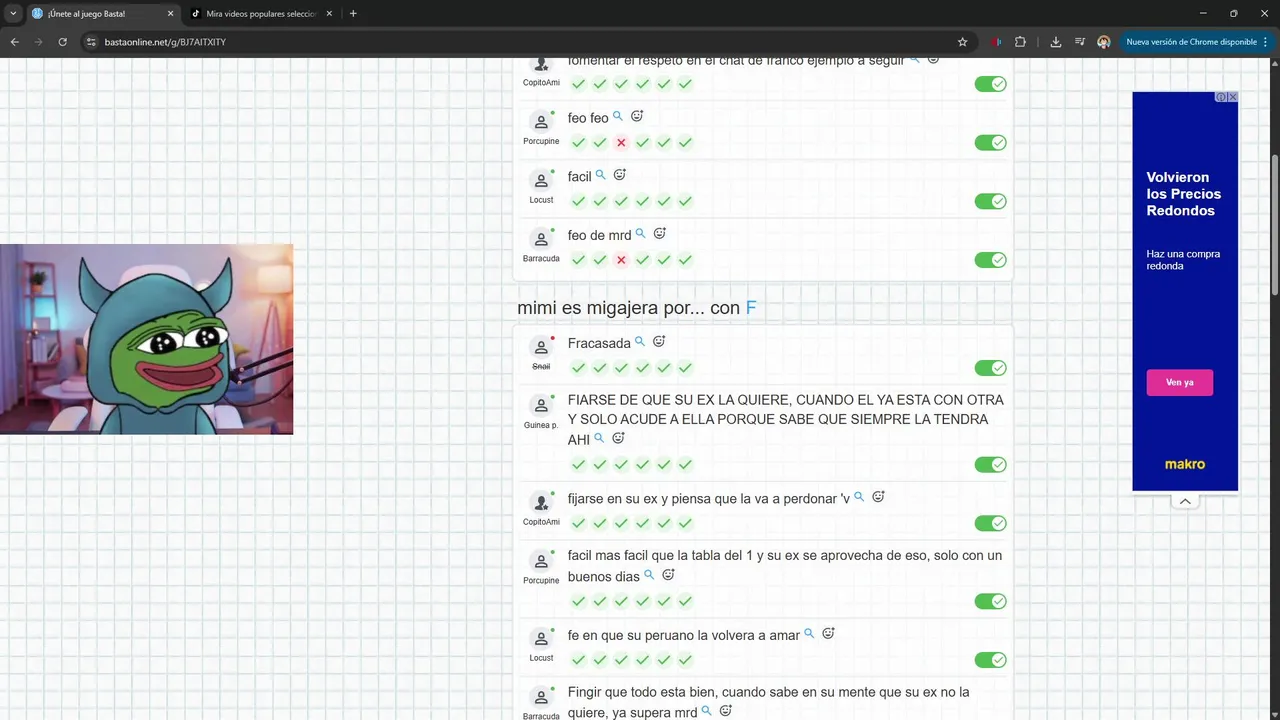Image resolution: width=1280 pixels, height=720 pixels.
Task: Open media controls icon in toolbar
Action: coord(1080,42)
